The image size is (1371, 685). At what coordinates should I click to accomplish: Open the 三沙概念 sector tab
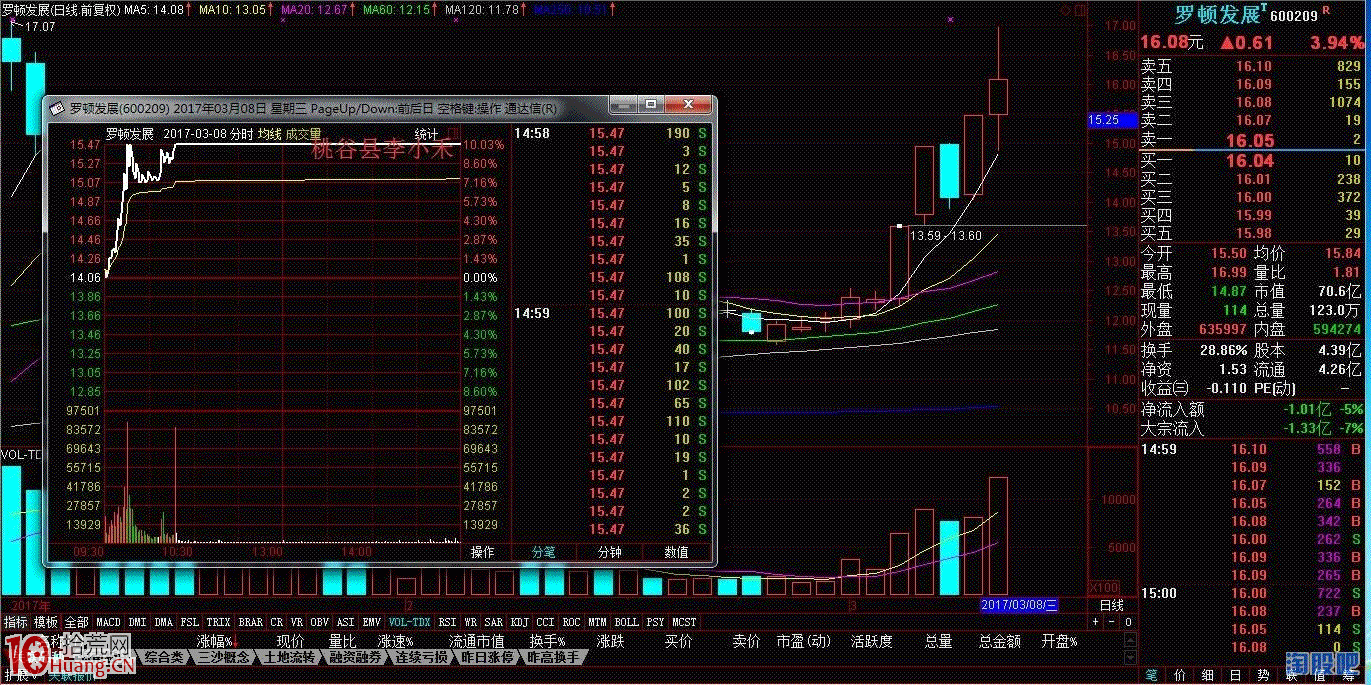point(224,657)
